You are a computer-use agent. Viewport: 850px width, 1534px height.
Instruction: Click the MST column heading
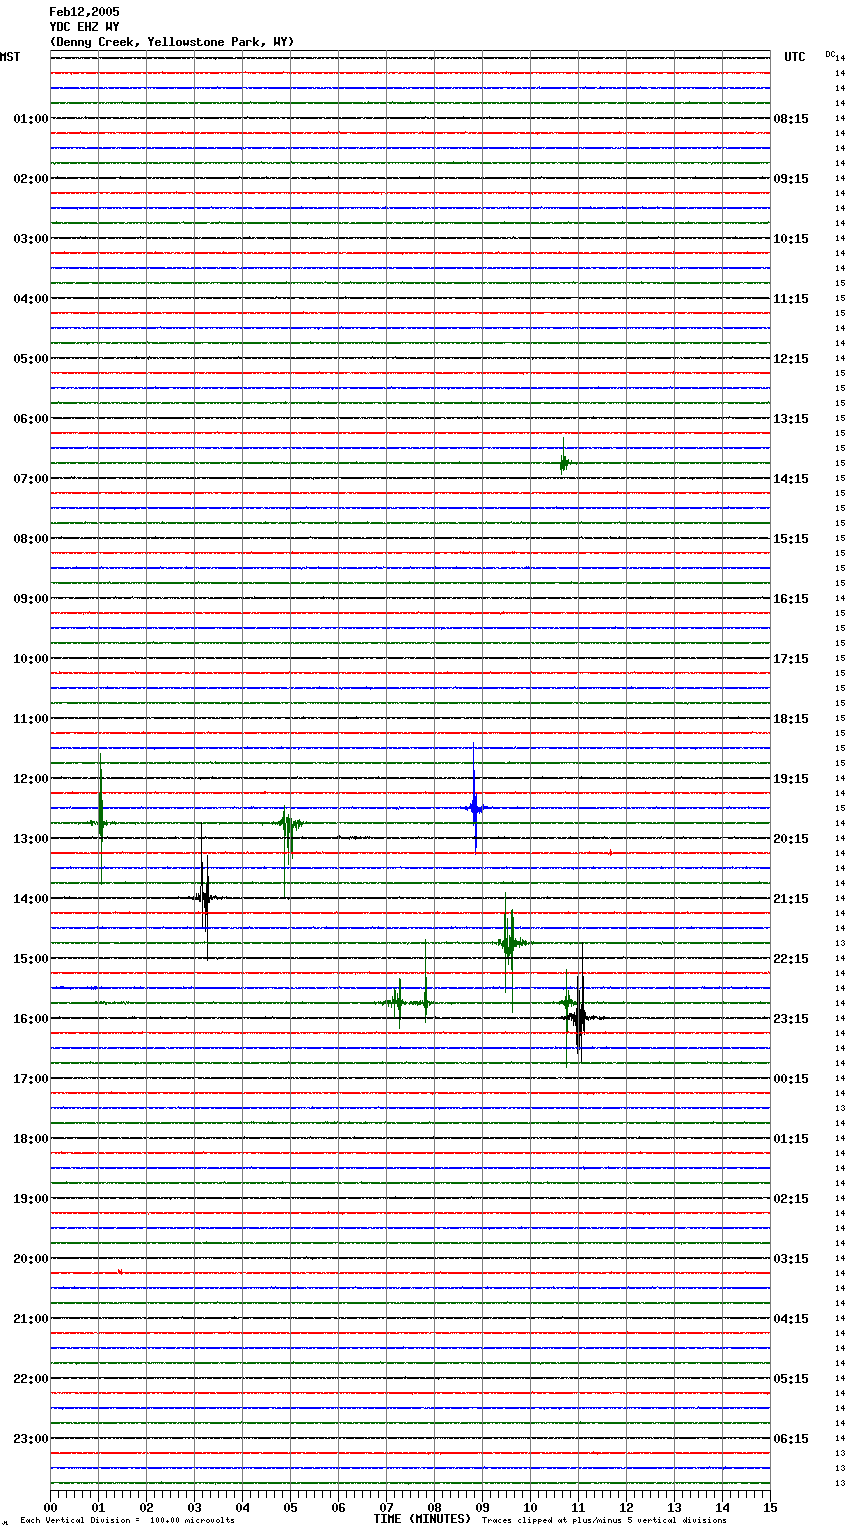(x=10, y=57)
